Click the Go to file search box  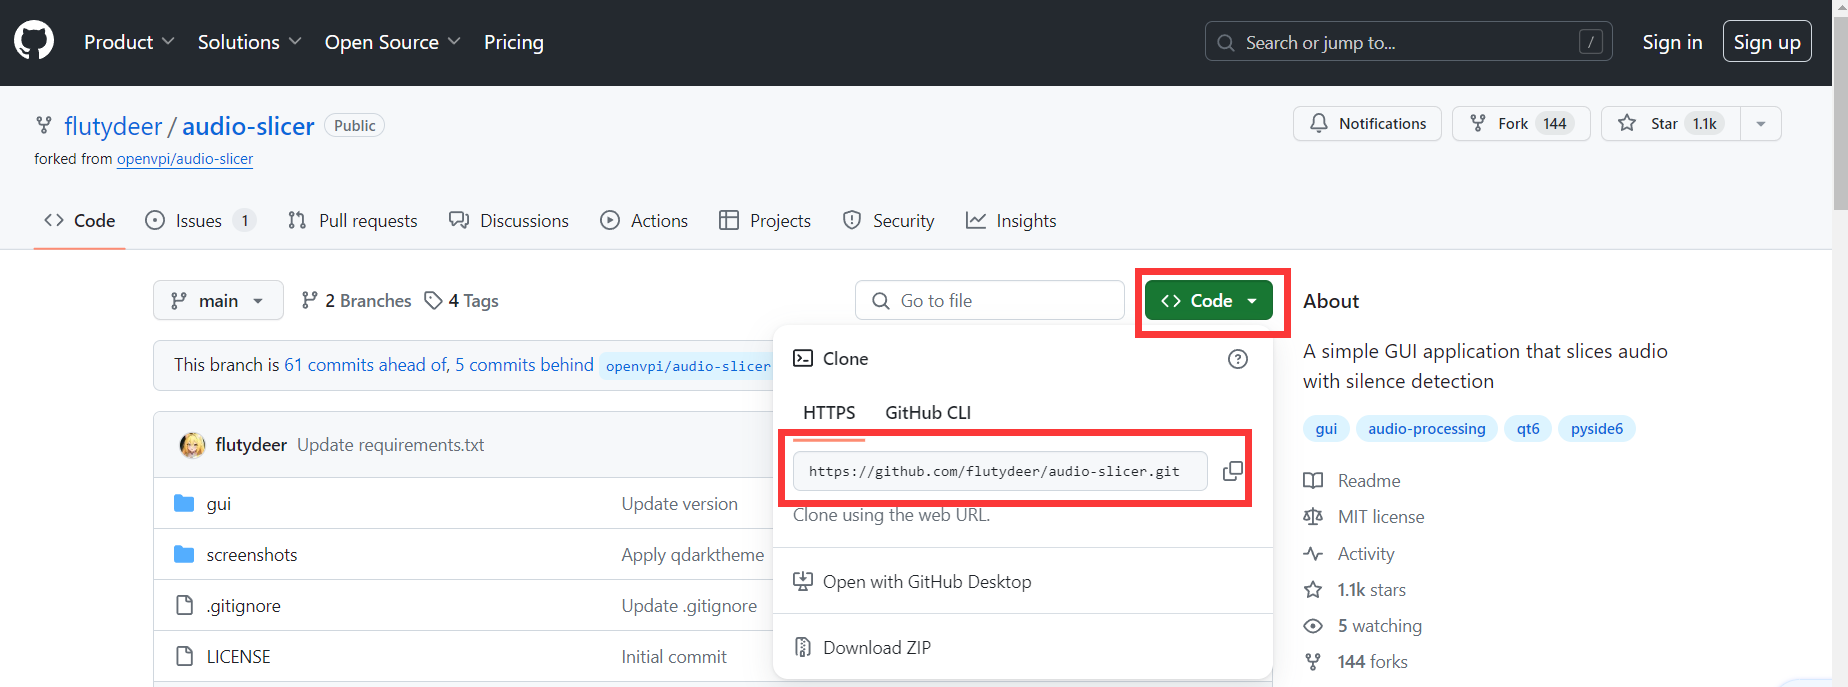pyautogui.click(x=990, y=300)
